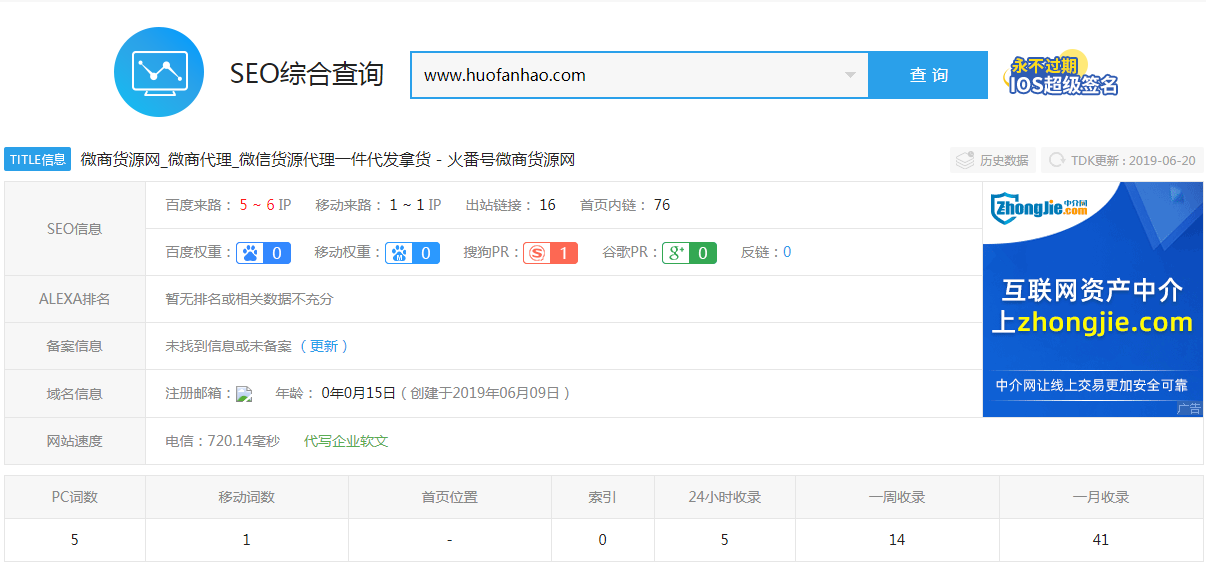
Task: Click 百度来路 5 ~ 6 IP value
Action: click(265, 205)
